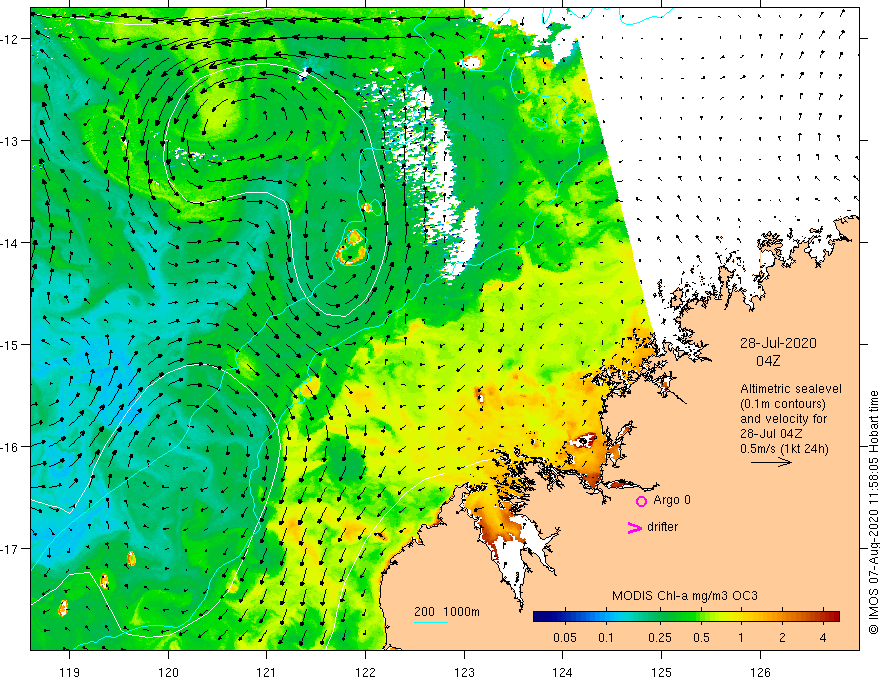The width and height of the screenshot is (880, 680).
Task: Click the latitude label -12
Action: pos(9,39)
